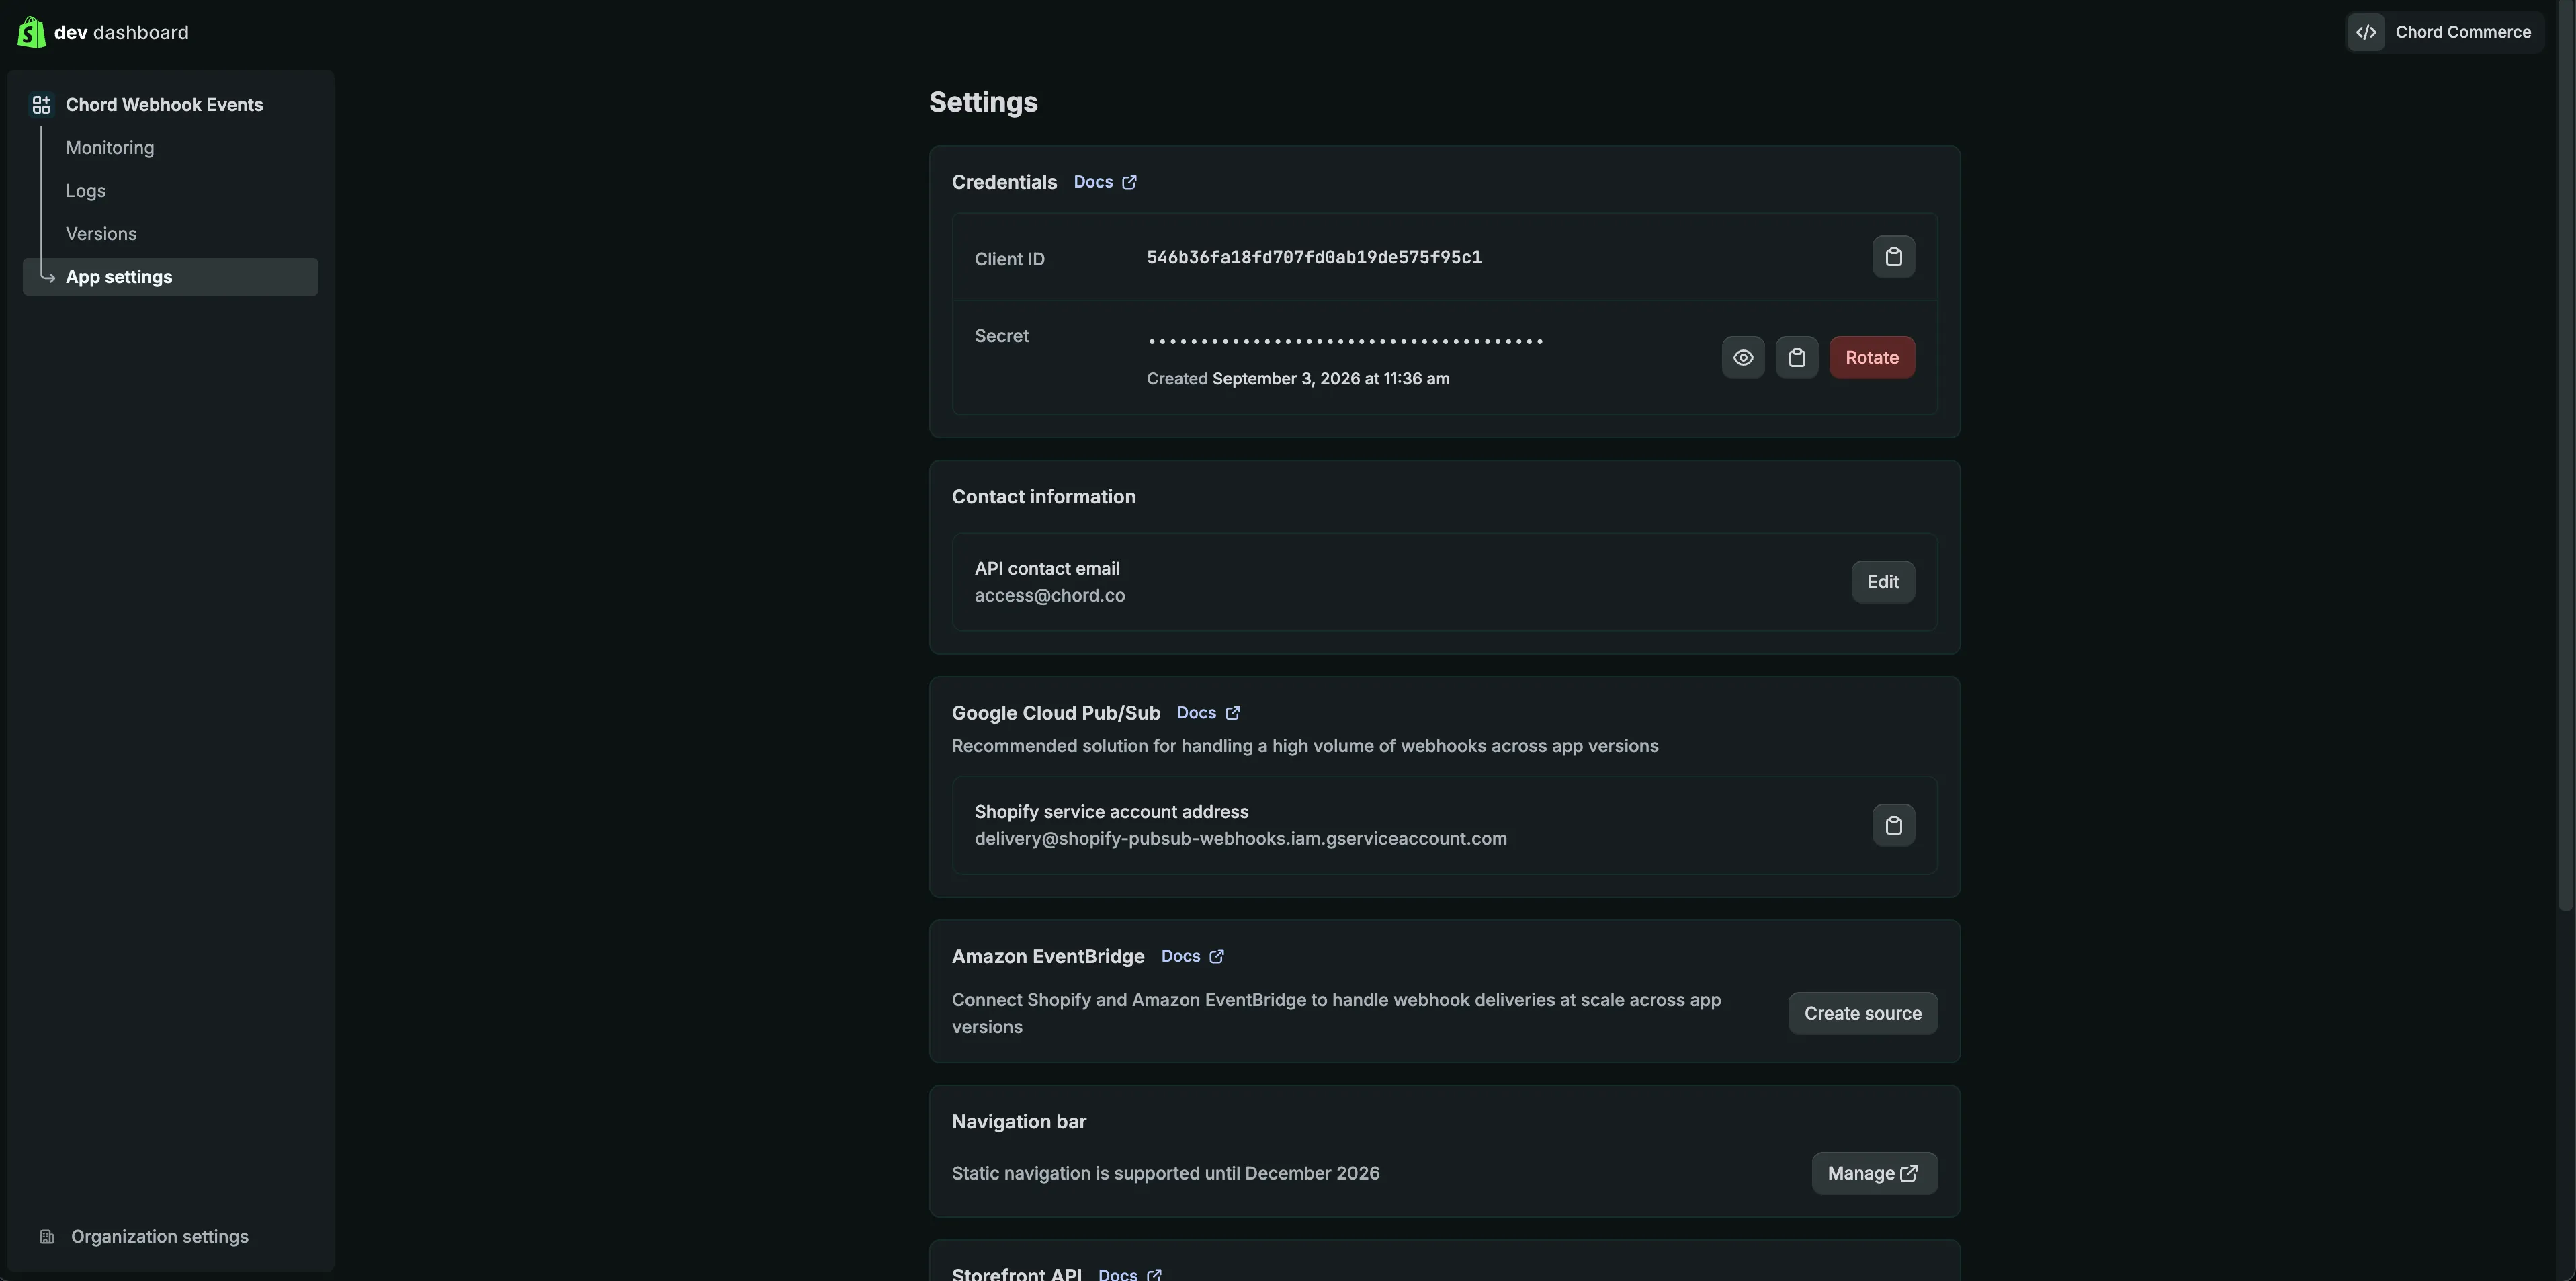The height and width of the screenshot is (1281, 2576).
Task: Click the code icon beside Chord Commerce
Action: [2365, 32]
